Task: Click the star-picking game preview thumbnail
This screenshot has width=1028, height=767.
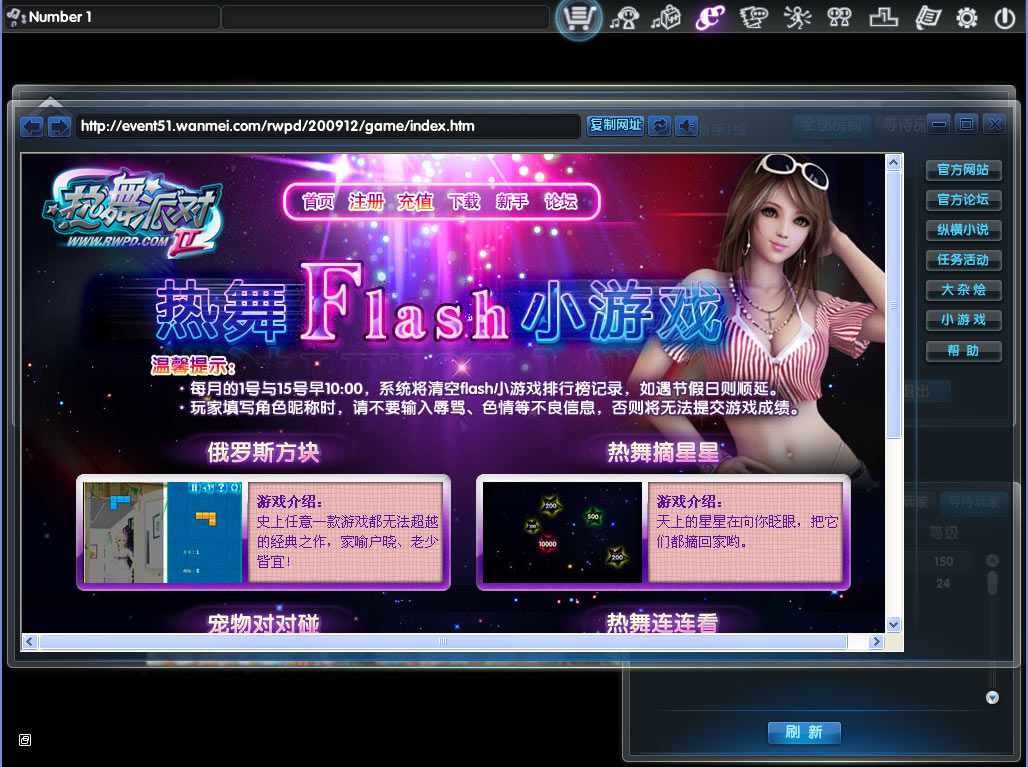Action: tap(563, 532)
